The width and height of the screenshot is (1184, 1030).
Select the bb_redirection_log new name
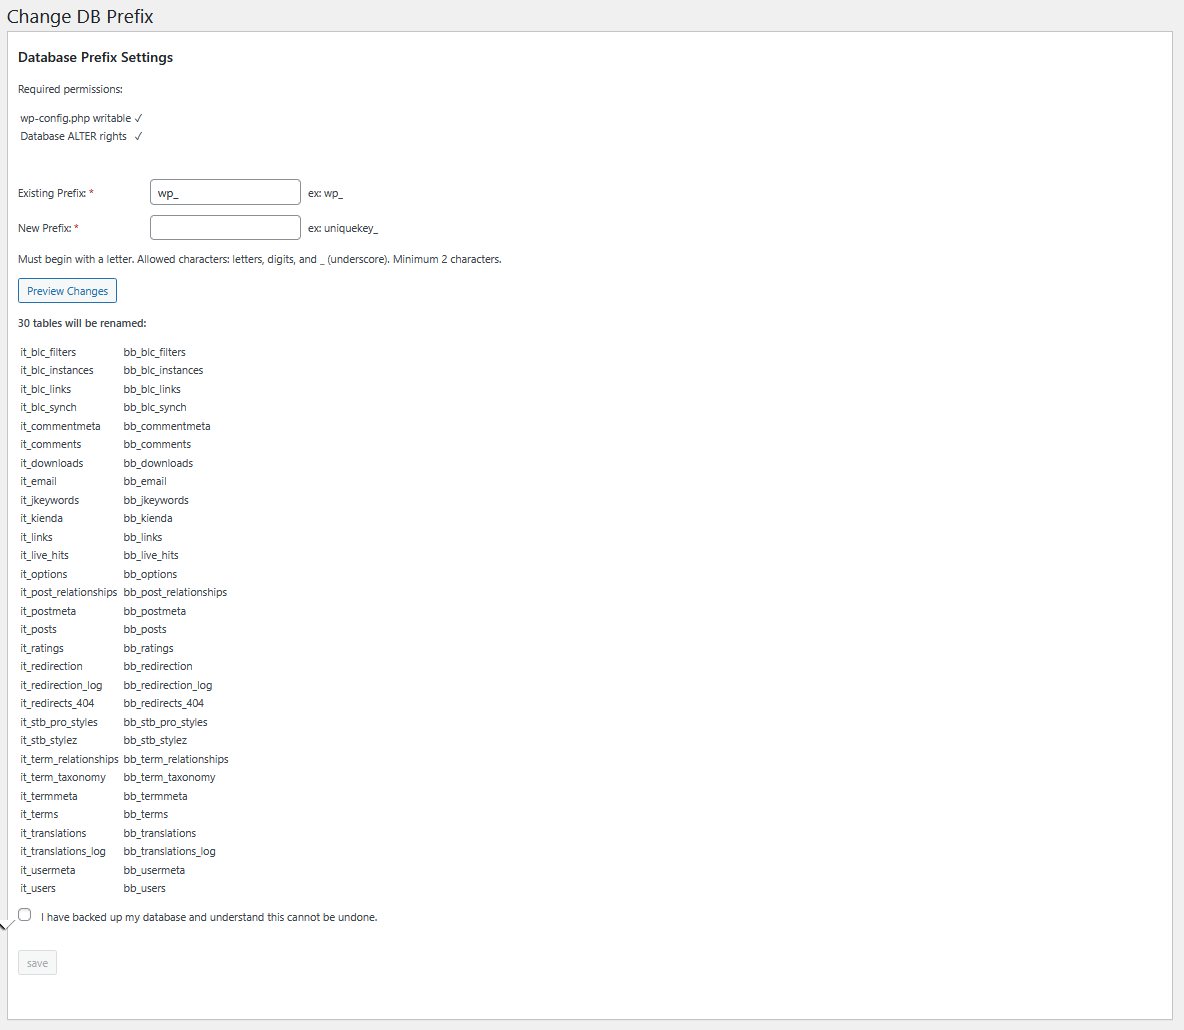tap(168, 685)
